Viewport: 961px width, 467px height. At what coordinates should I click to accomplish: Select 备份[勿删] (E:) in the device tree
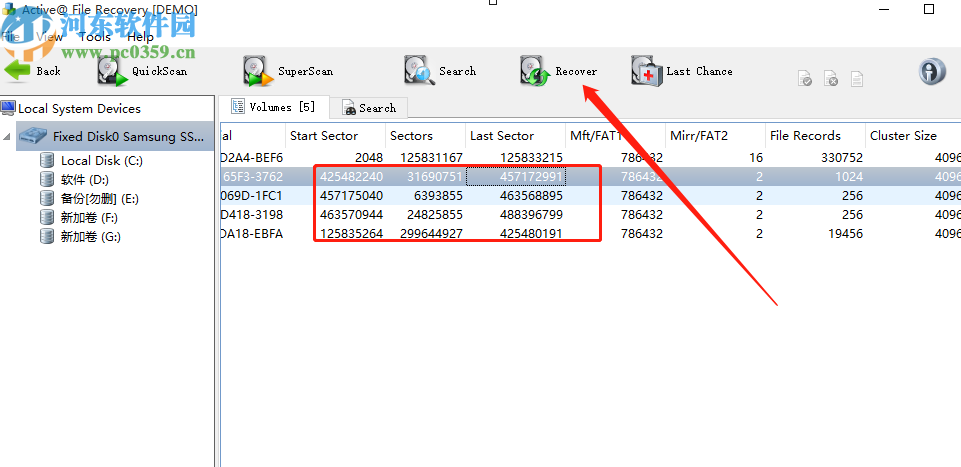pos(97,199)
